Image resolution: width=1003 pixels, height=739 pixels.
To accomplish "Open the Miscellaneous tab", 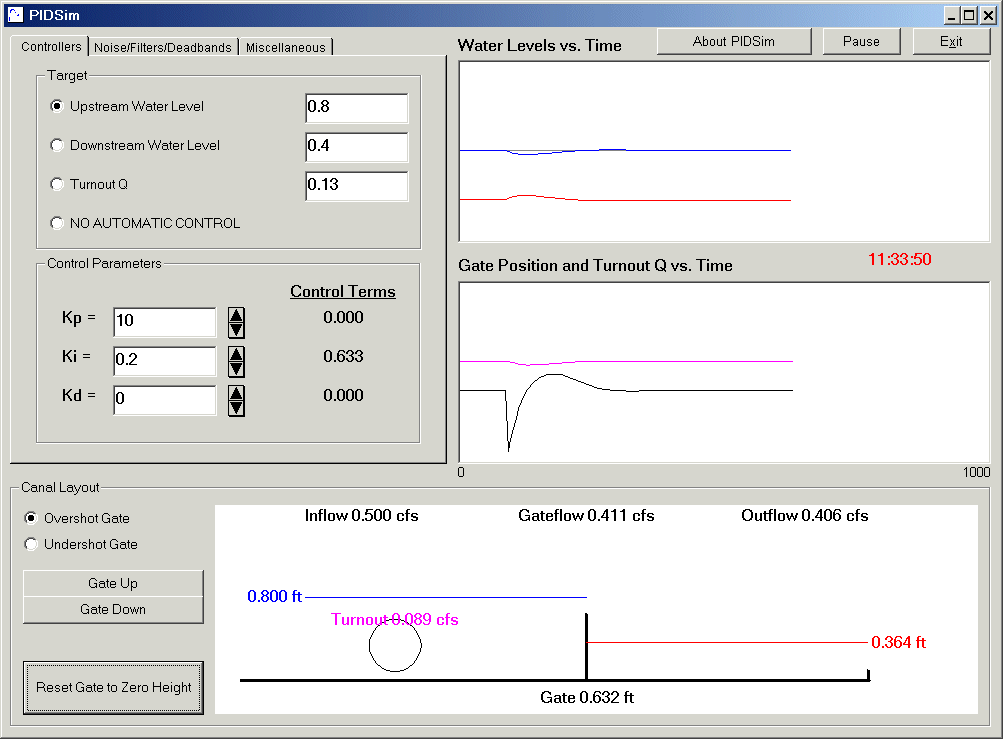I will coord(285,47).
